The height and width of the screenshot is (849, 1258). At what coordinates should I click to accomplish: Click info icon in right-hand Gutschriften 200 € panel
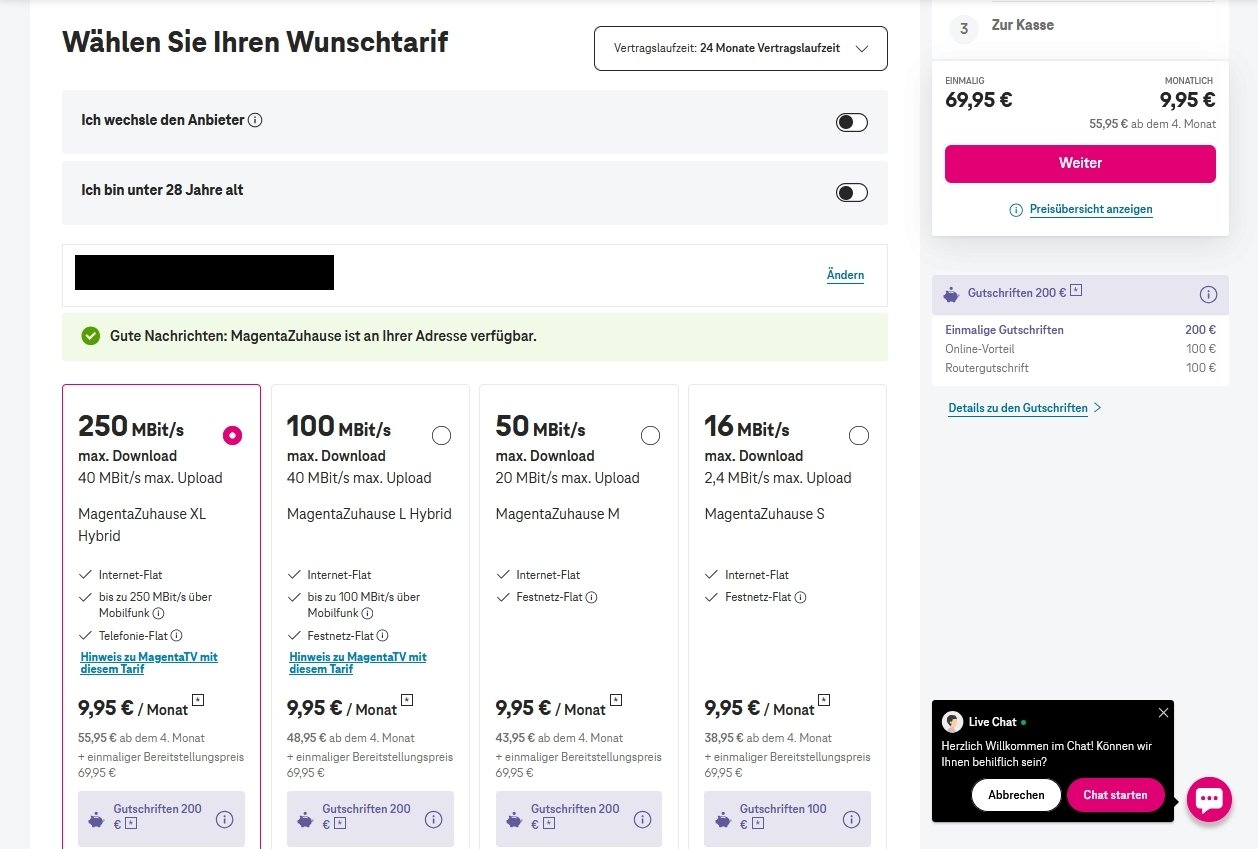pos(1208,295)
